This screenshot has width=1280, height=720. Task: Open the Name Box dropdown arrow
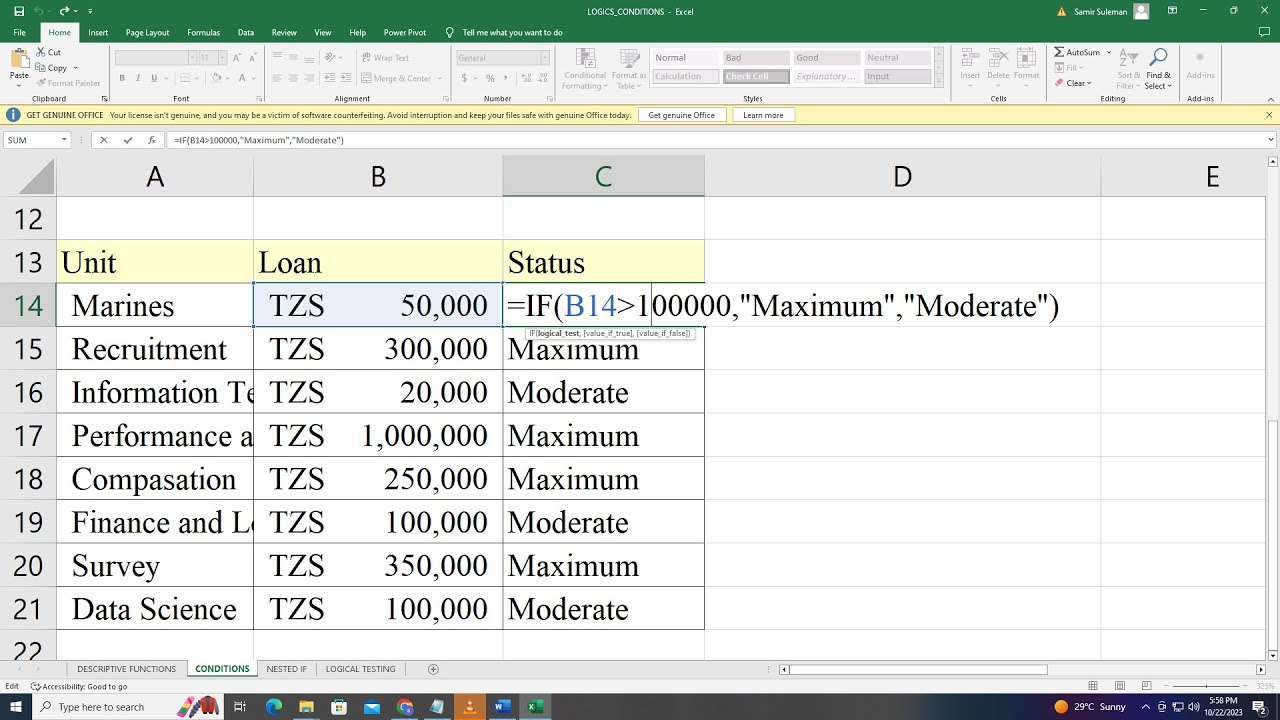coord(65,140)
